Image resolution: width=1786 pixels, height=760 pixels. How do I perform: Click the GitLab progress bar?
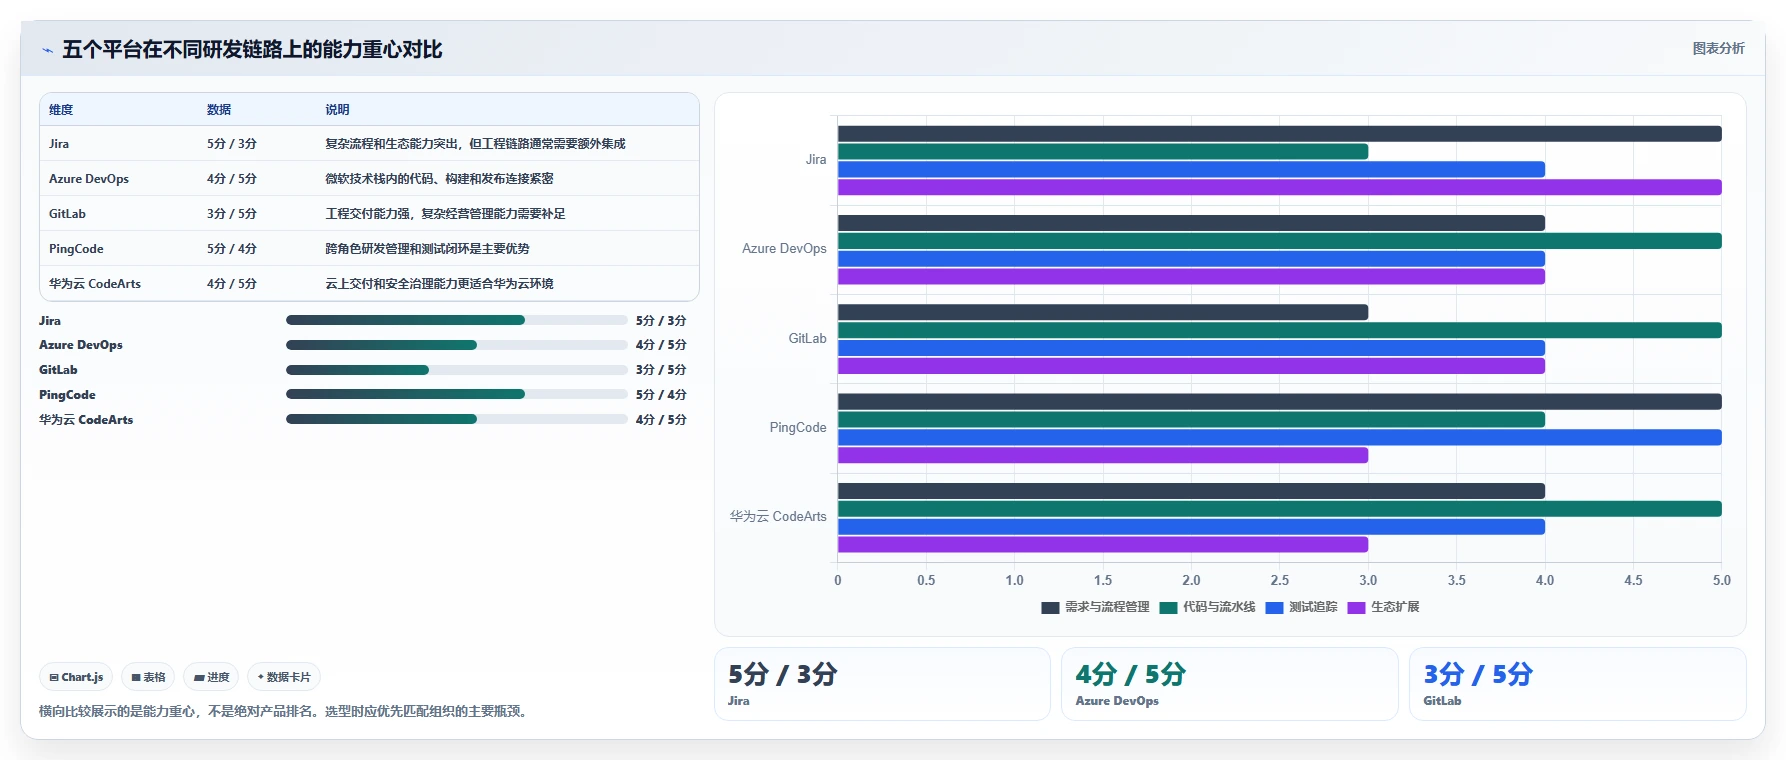tap(457, 370)
